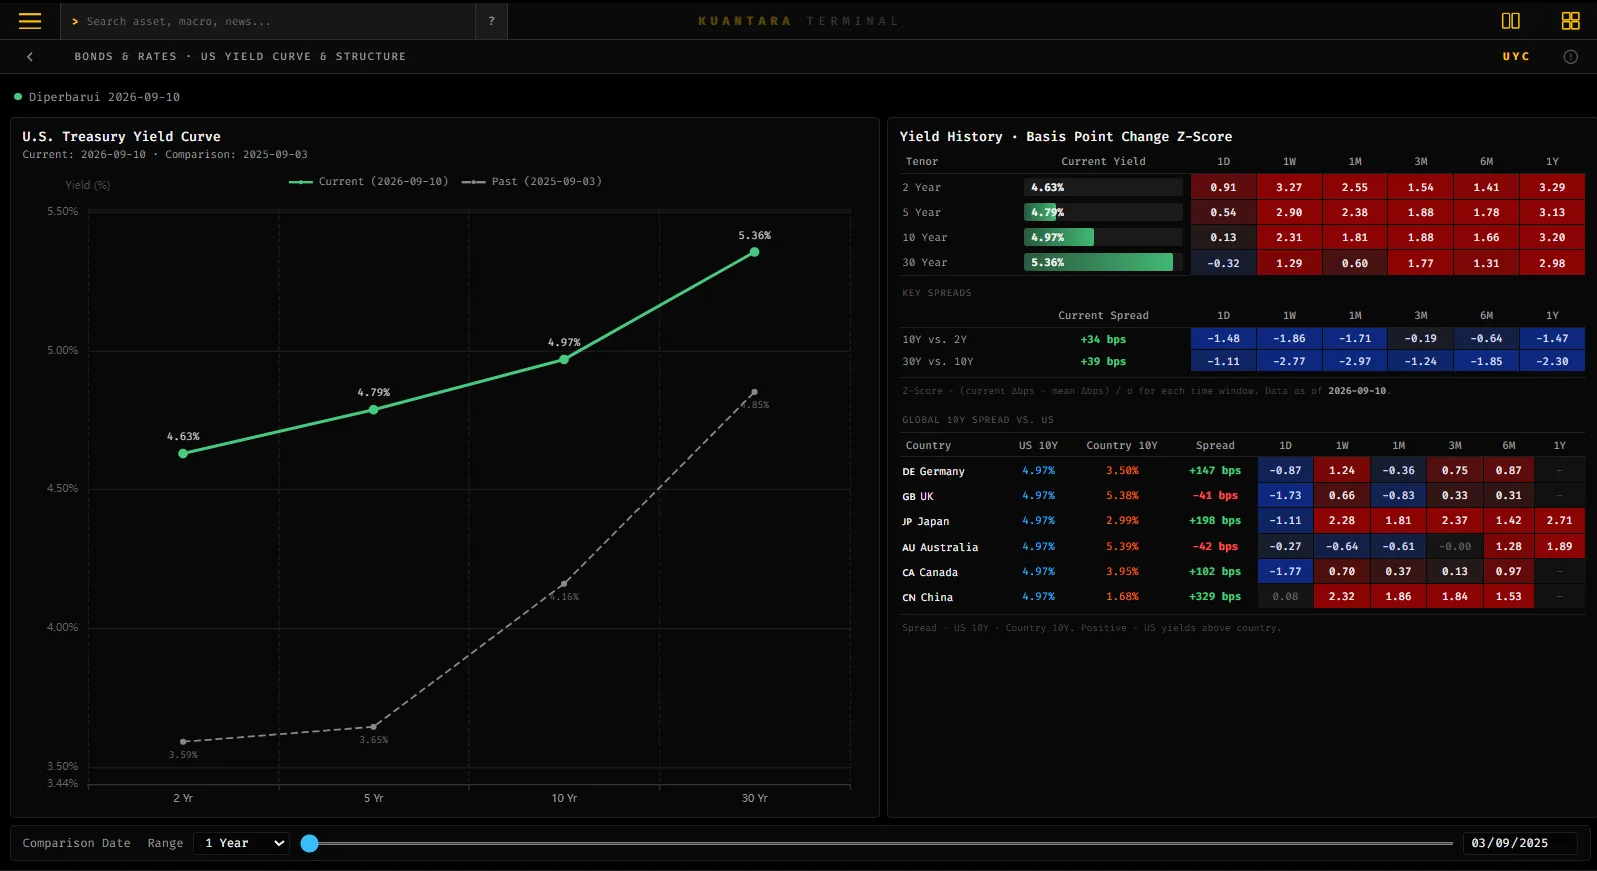This screenshot has width=1597, height=871.
Task: Click the Diperbarui 2026-09-10 status
Action: click(x=97, y=97)
